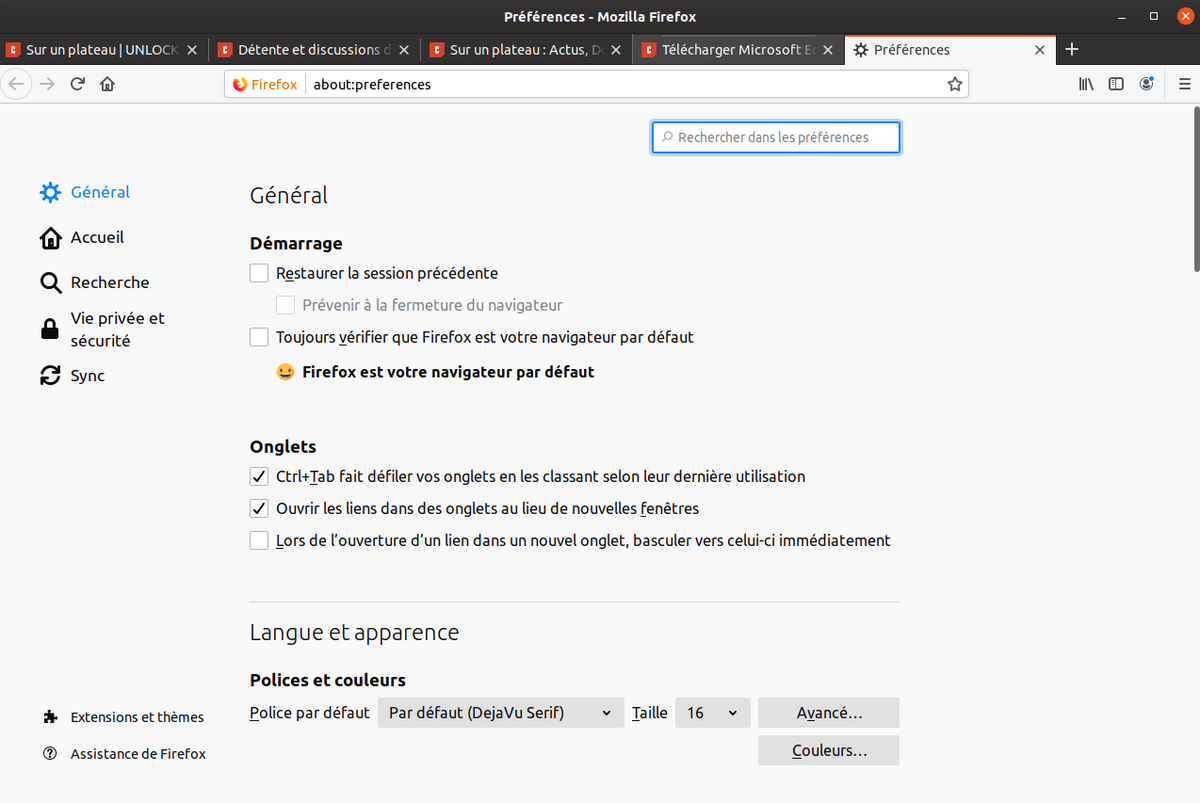Click the 'Polices et couleurs' heading
Viewport: 1200px width, 803px height.
[328, 680]
